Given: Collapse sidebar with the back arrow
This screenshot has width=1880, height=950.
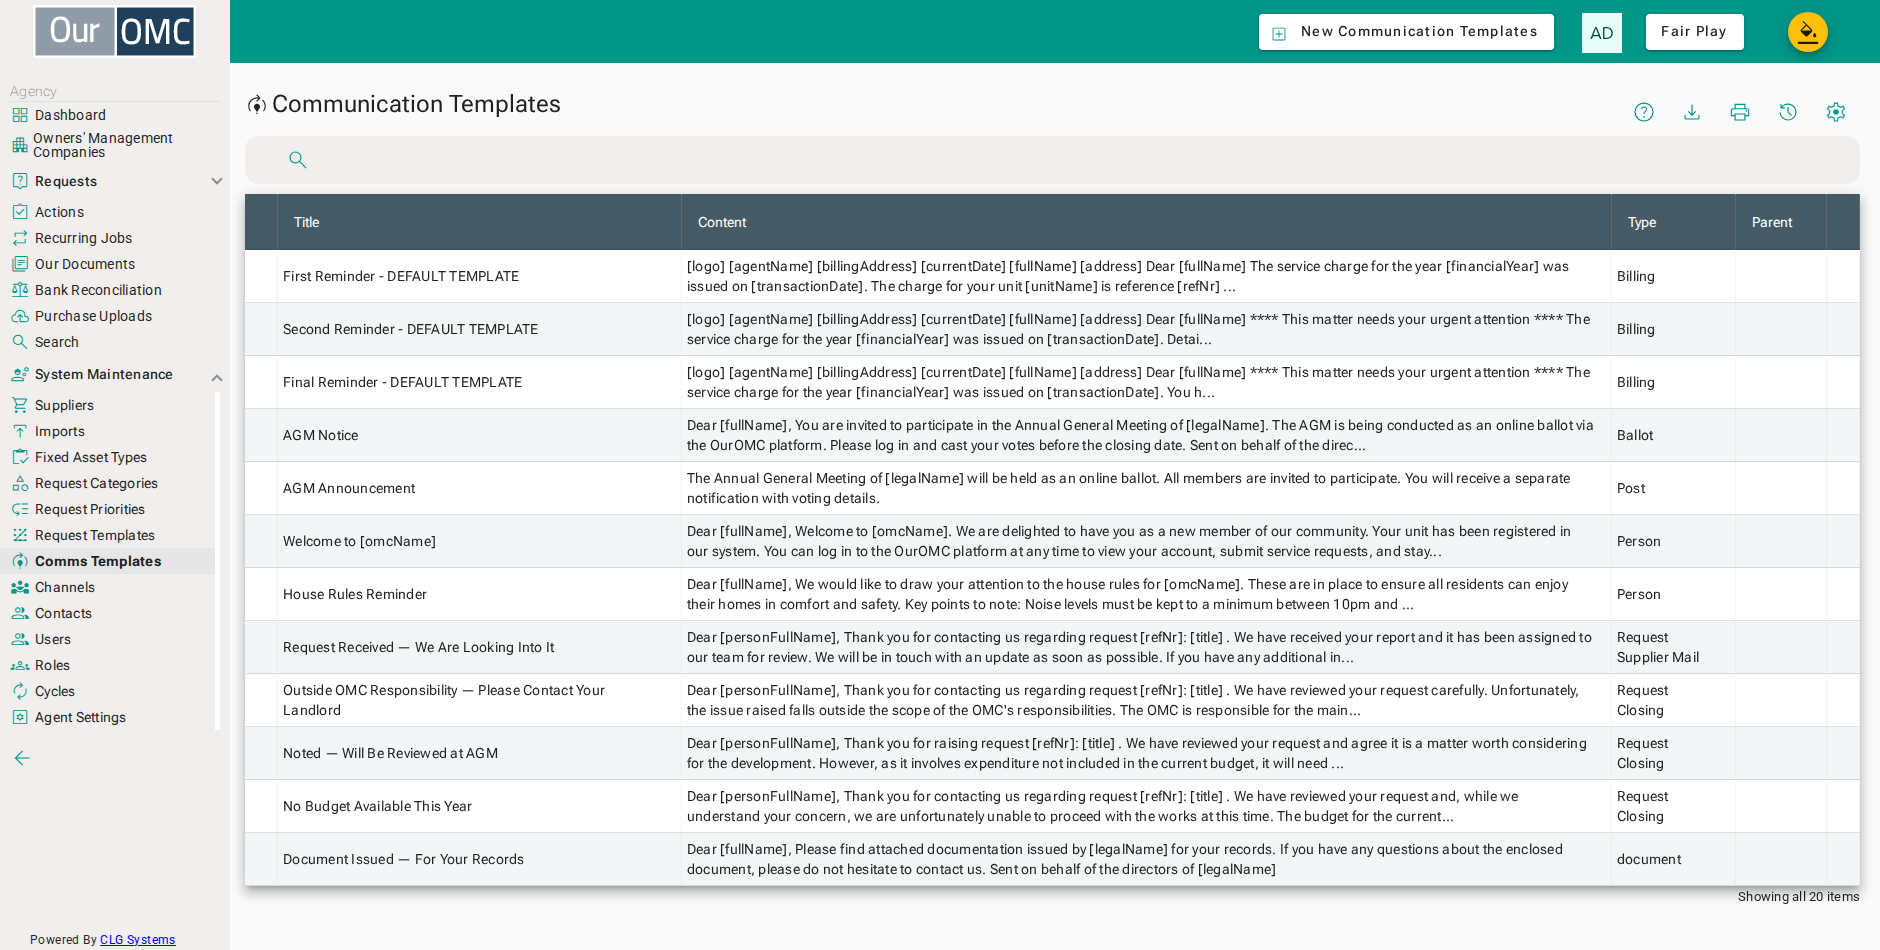Looking at the screenshot, I should [x=22, y=758].
